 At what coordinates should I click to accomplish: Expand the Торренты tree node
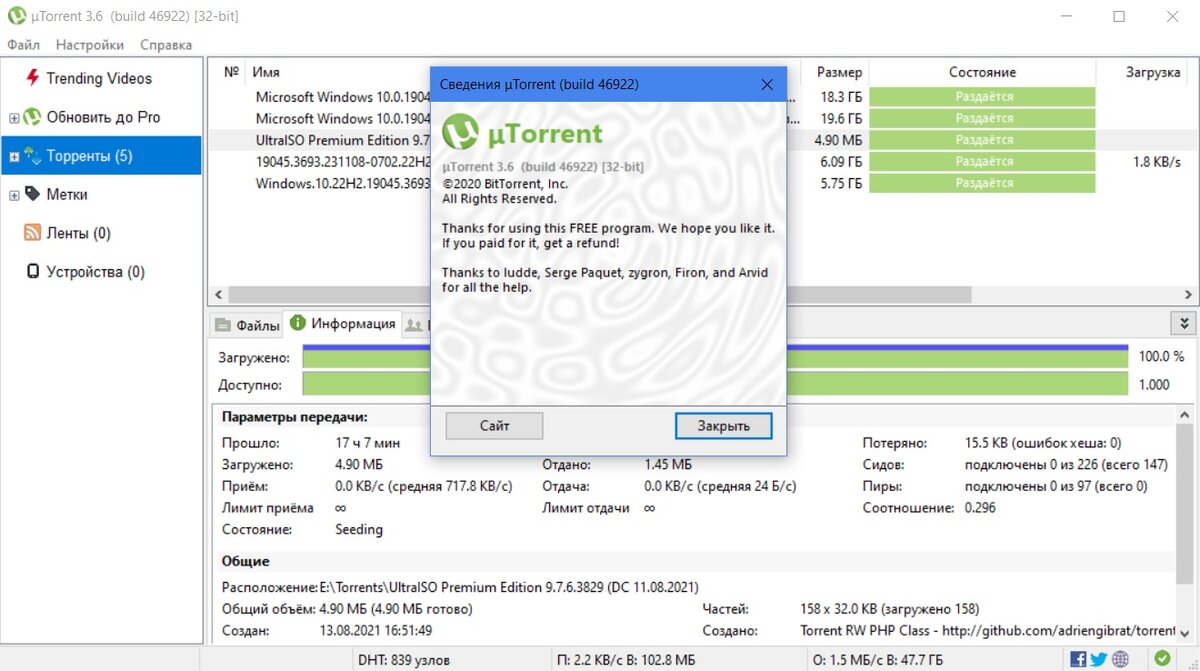14,157
